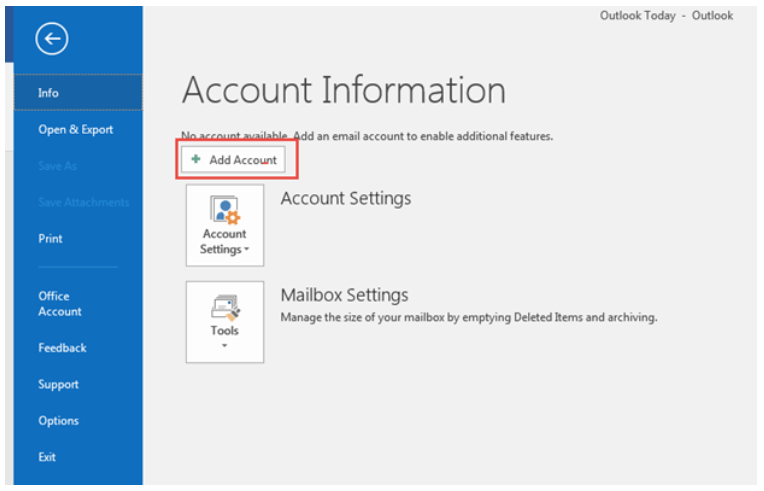764x491 pixels.
Task: Open the Support page
Action: point(58,384)
